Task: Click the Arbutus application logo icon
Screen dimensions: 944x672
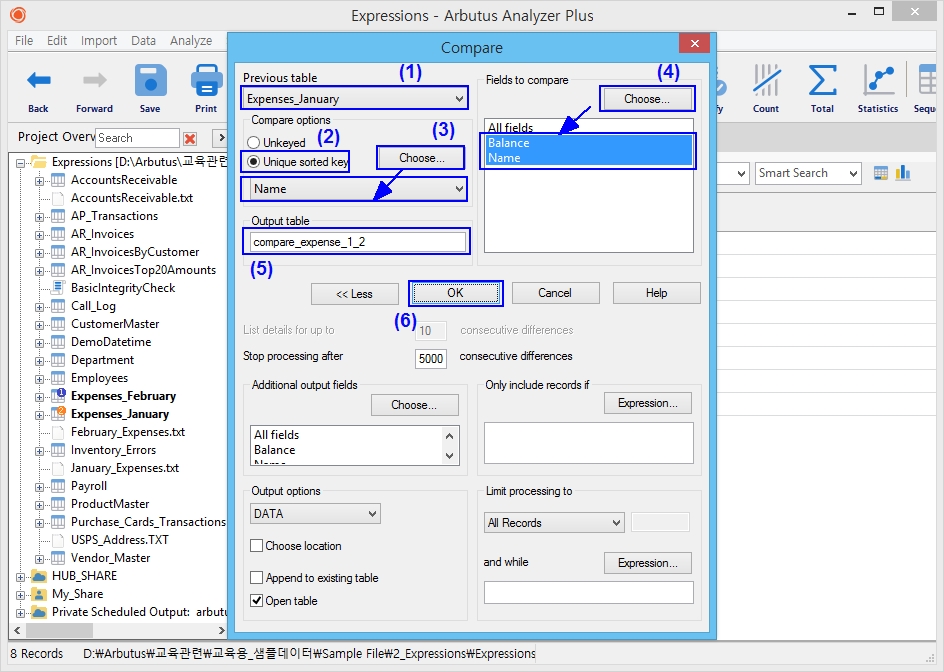Action: coord(18,14)
